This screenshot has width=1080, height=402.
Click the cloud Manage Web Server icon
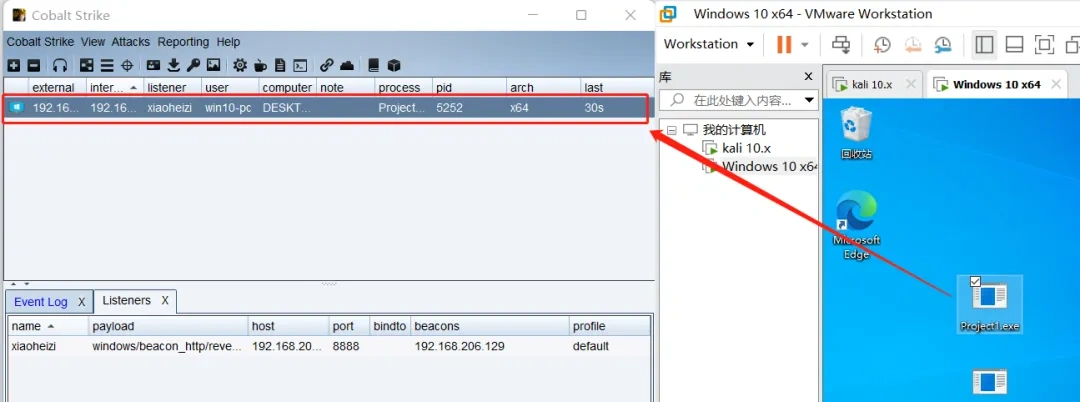coord(347,65)
